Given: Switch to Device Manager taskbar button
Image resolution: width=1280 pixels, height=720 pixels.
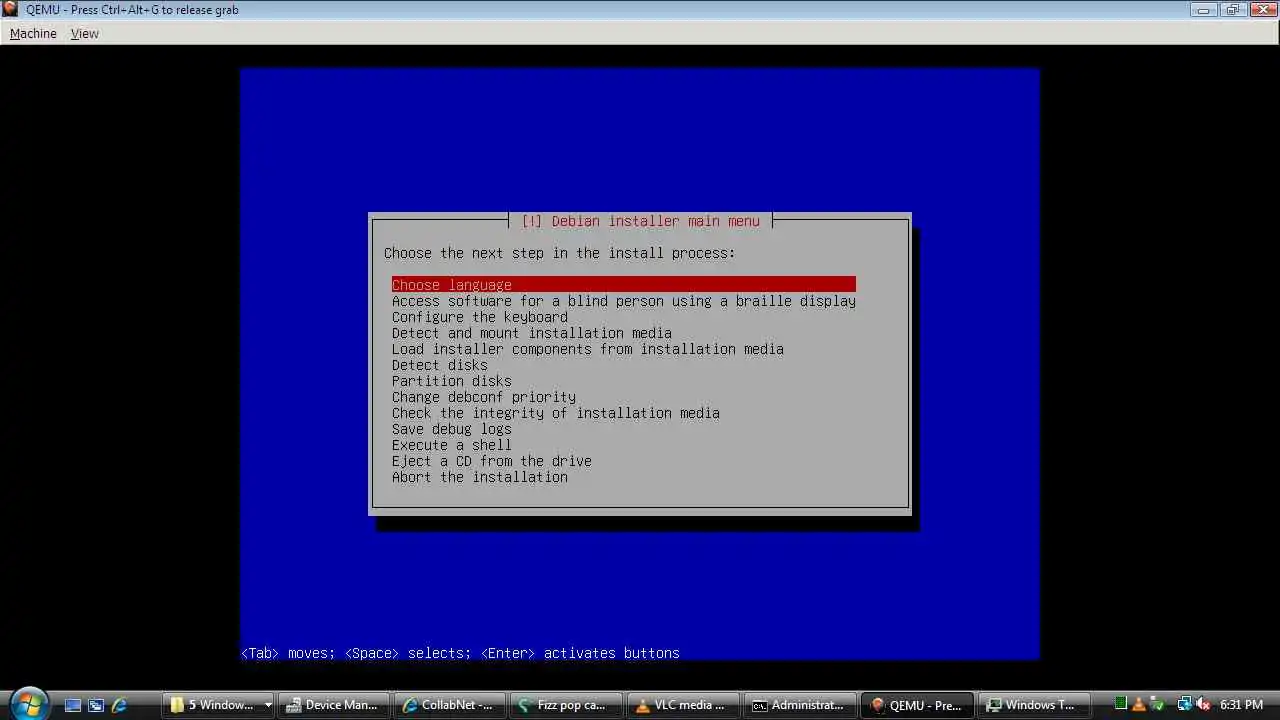Looking at the screenshot, I should pos(334,705).
